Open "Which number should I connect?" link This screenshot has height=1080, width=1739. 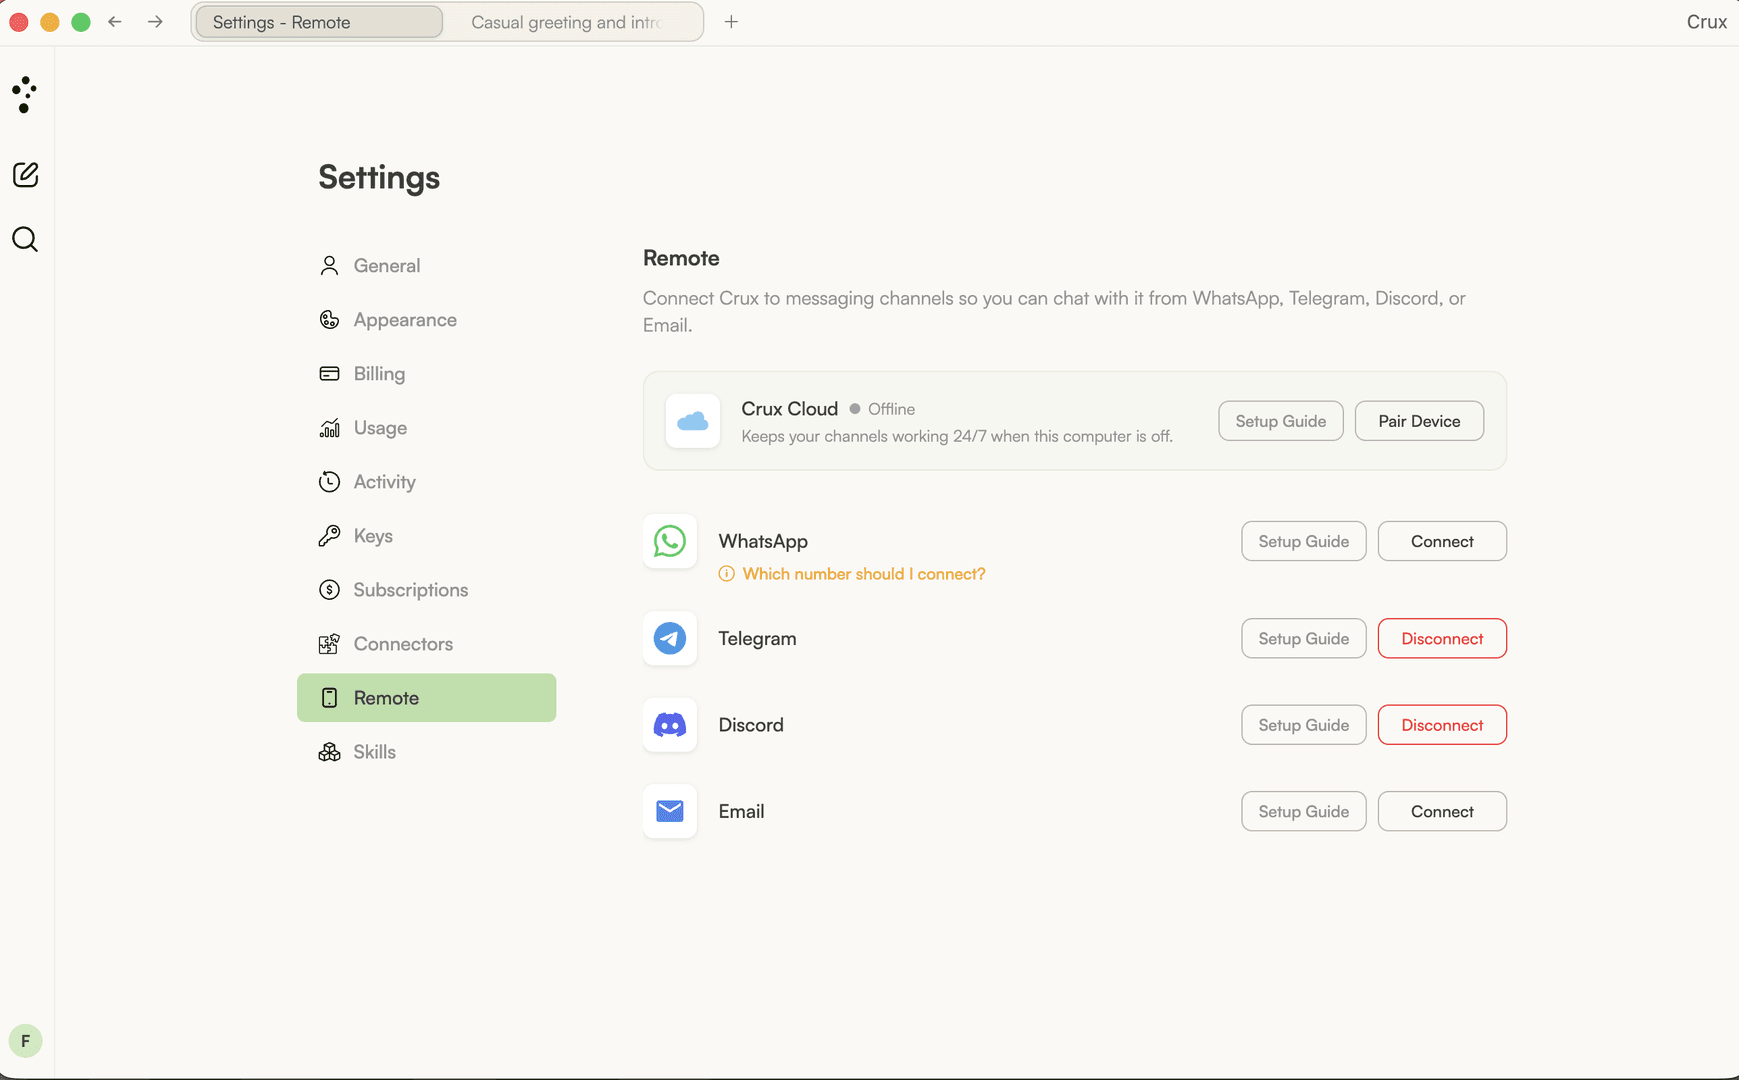pos(864,574)
